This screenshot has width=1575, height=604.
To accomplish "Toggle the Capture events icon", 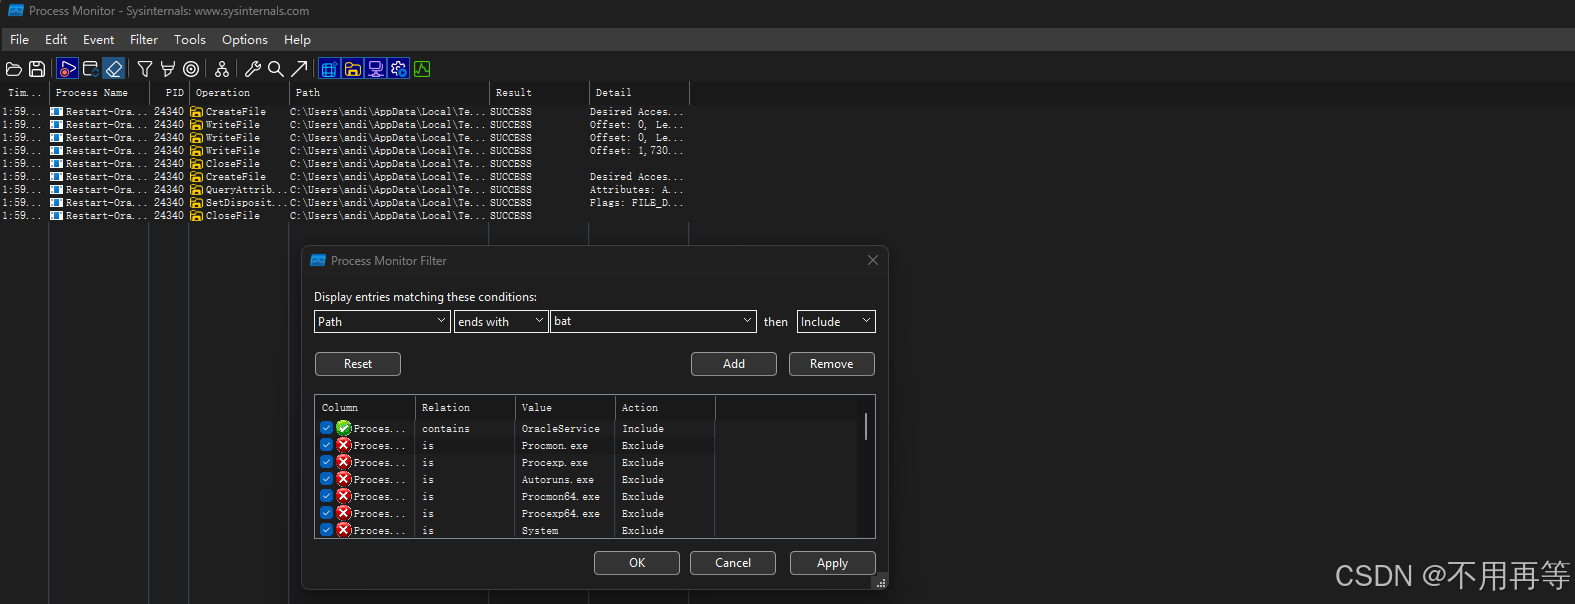I will [x=67, y=69].
